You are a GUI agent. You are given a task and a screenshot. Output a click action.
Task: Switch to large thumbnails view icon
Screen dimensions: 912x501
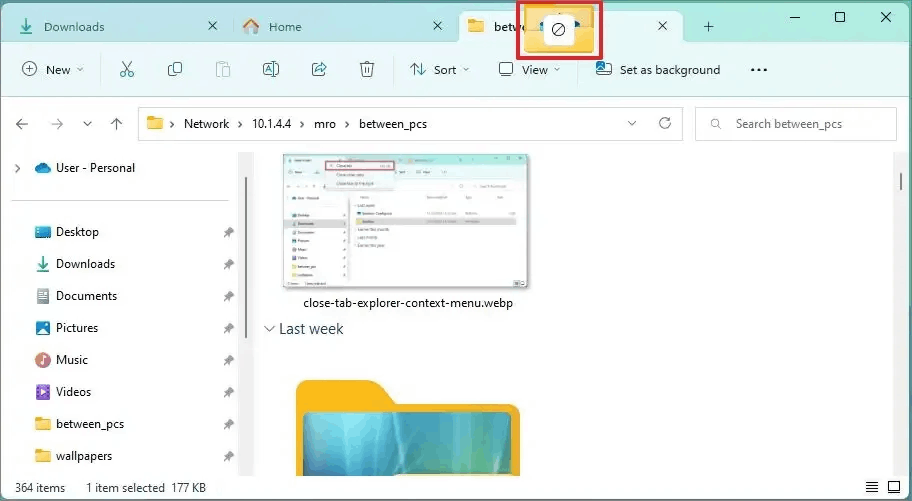[x=894, y=486]
